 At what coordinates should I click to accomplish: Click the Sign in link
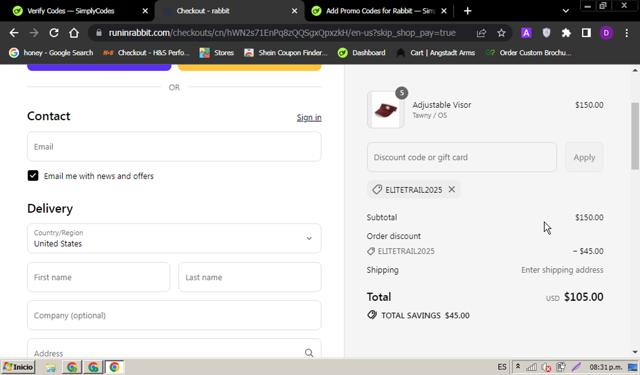point(309,118)
